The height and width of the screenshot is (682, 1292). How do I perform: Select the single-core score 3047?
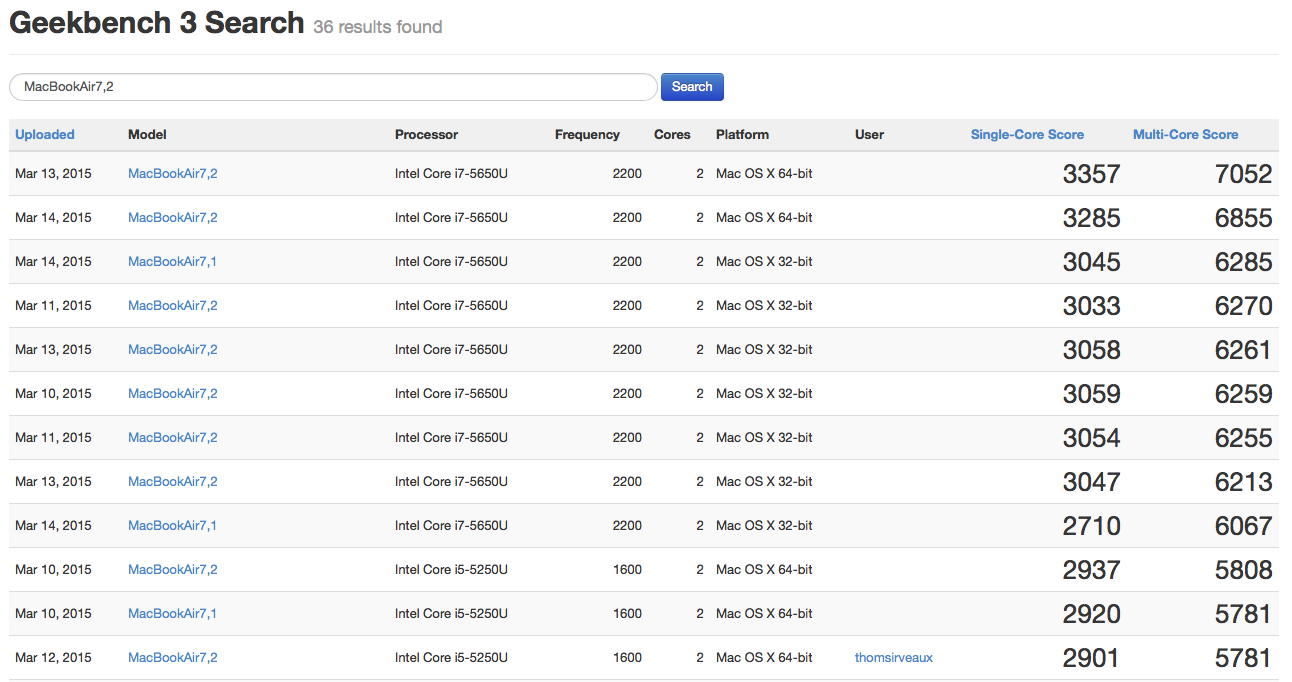click(x=1091, y=482)
